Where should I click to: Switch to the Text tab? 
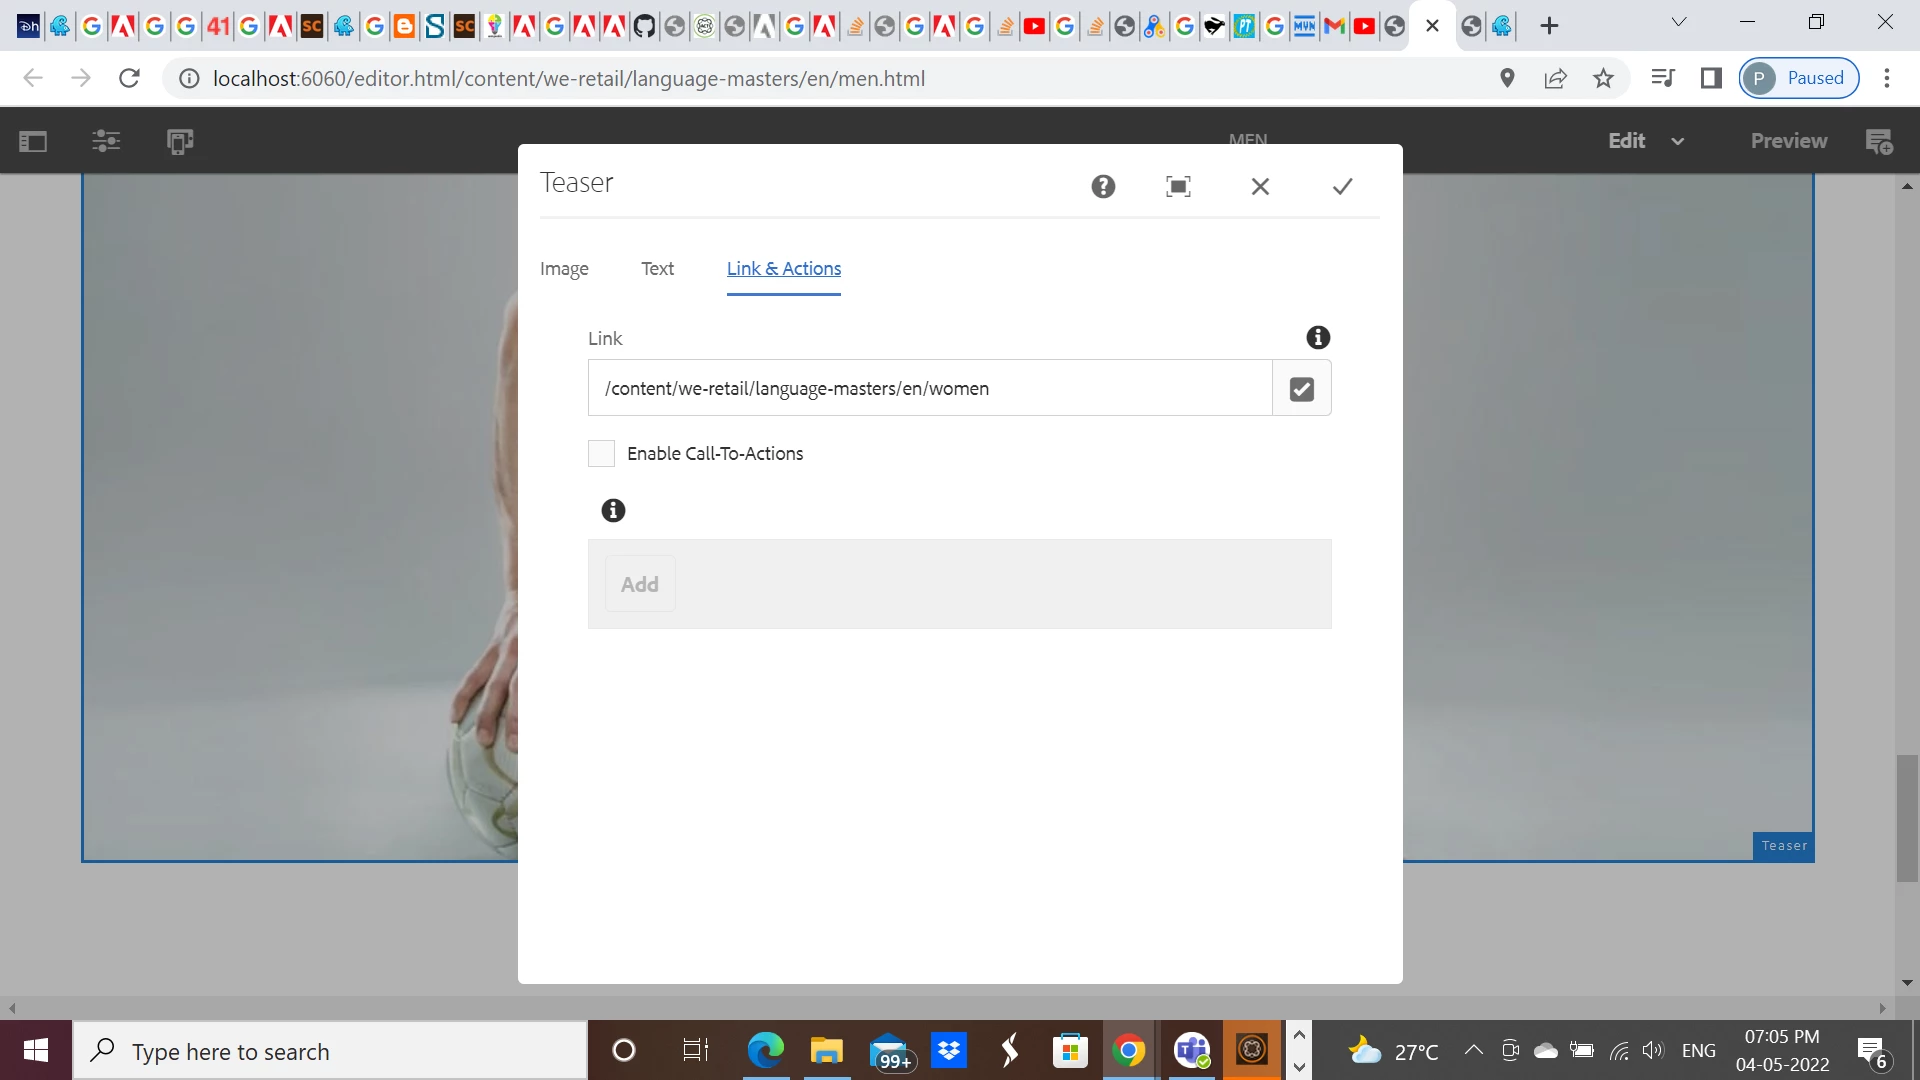point(657,269)
